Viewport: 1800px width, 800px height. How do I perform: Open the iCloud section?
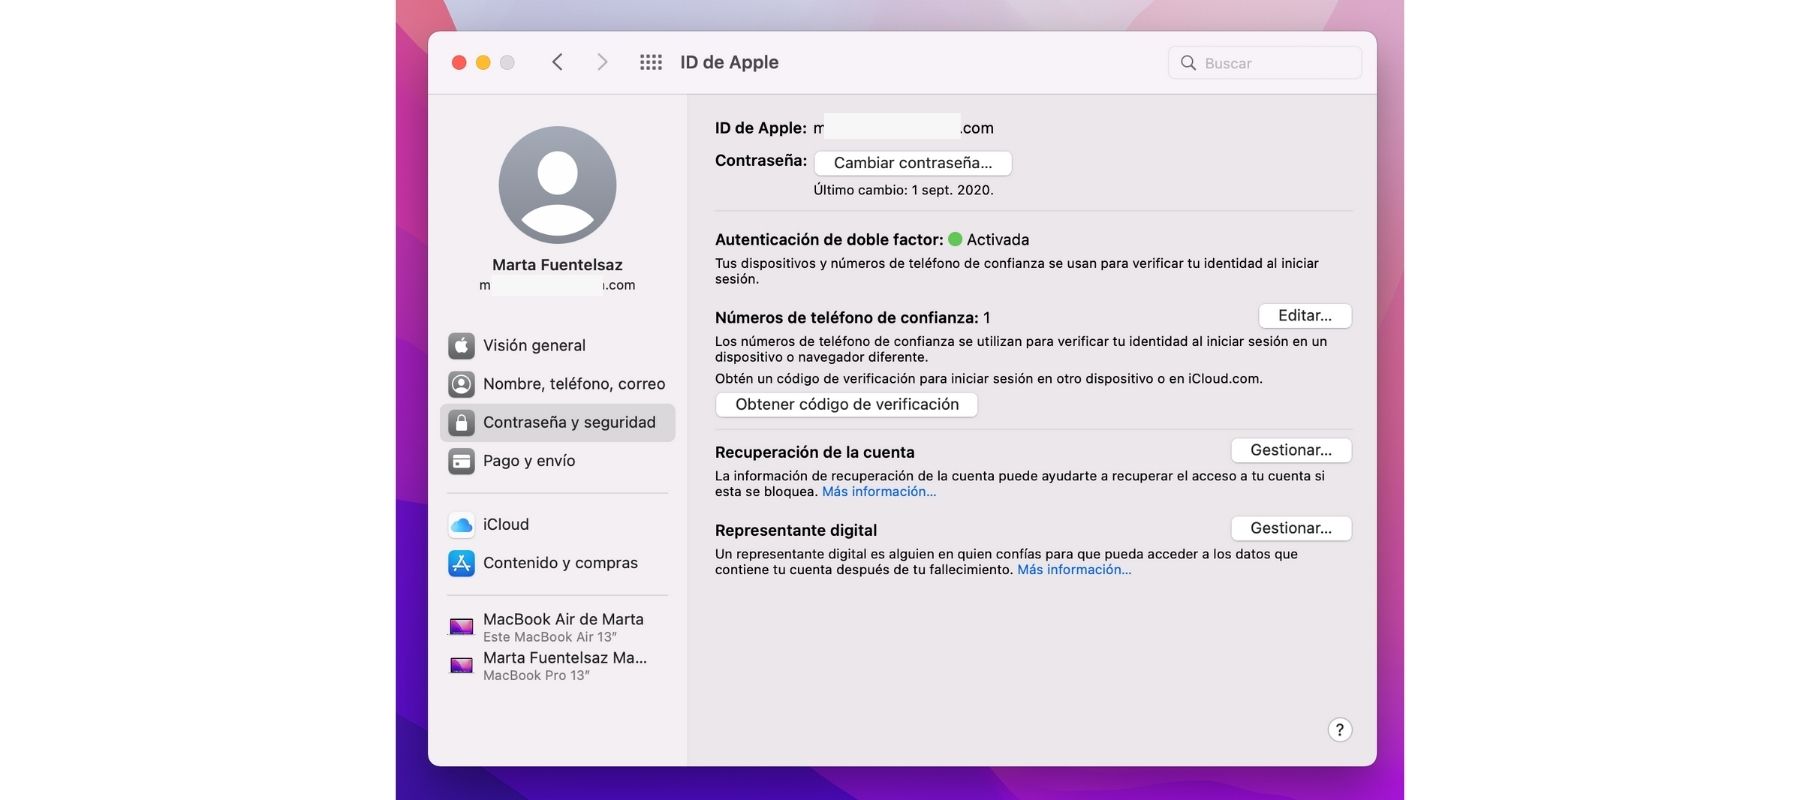click(557, 525)
